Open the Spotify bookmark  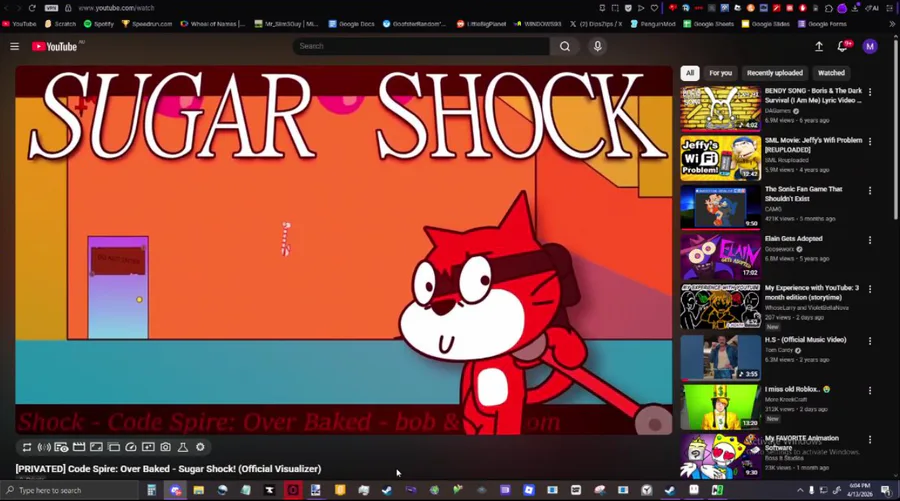(x=99, y=24)
